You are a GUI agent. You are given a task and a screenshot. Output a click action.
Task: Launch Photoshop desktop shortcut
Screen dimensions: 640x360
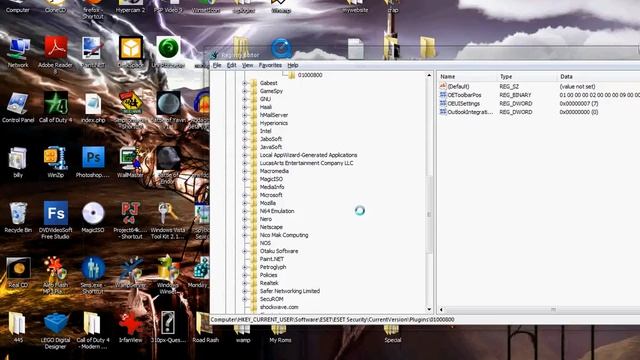click(x=93, y=158)
